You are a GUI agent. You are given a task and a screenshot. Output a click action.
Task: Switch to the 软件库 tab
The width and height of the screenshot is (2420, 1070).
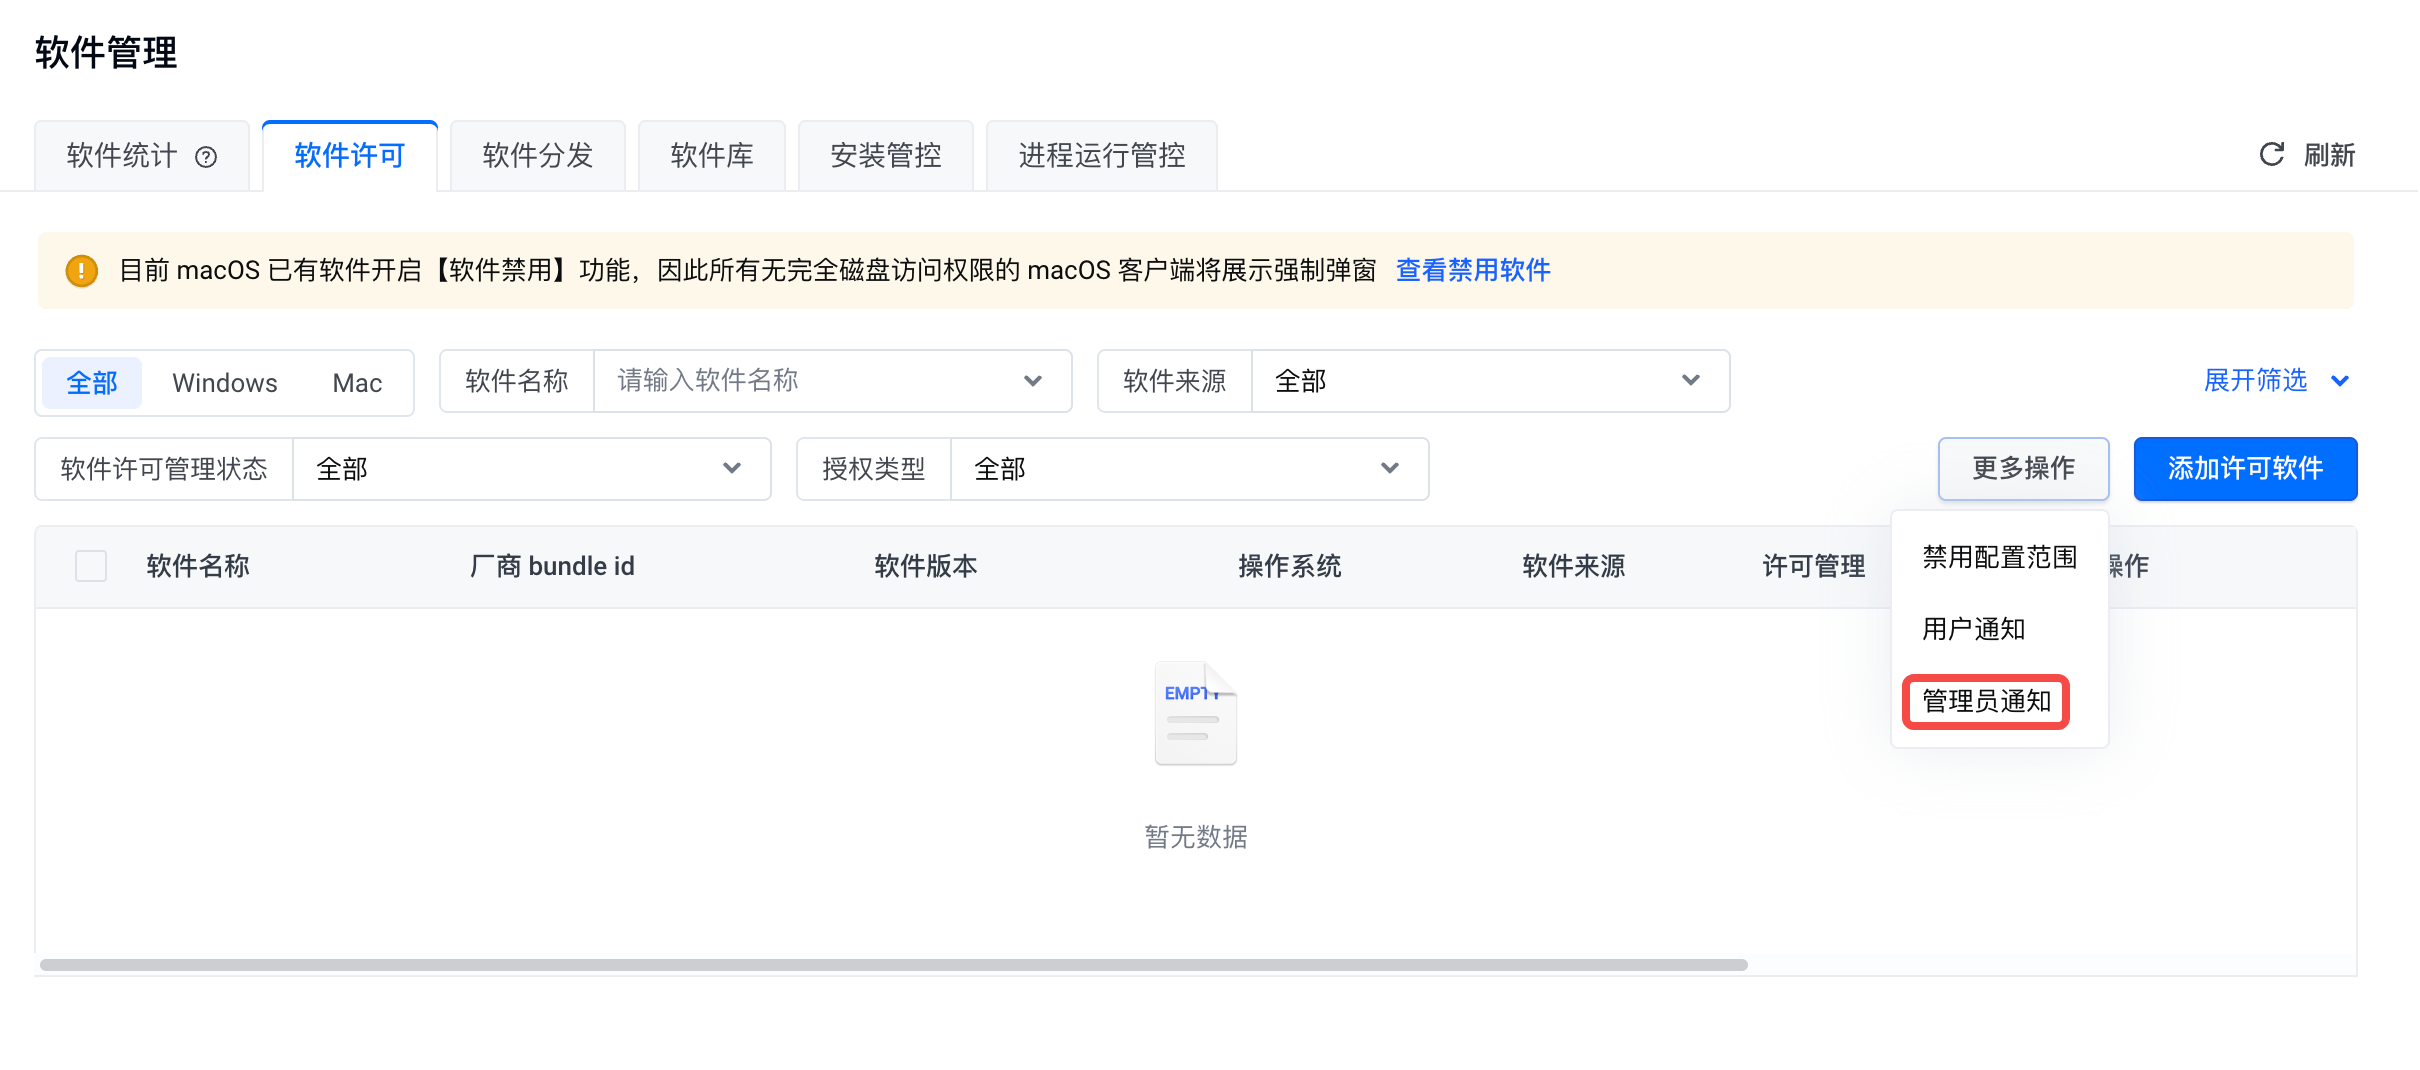(x=712, y=156)
